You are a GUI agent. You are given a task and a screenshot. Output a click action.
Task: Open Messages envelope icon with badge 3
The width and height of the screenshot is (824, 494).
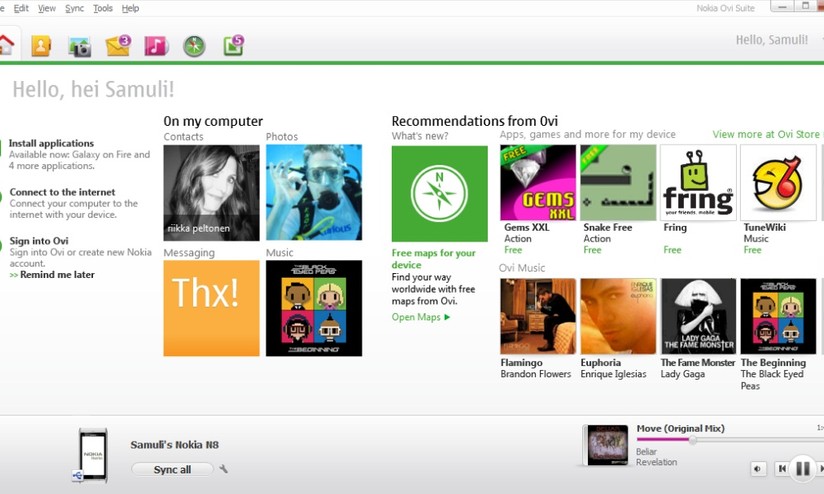pos(117,46)
